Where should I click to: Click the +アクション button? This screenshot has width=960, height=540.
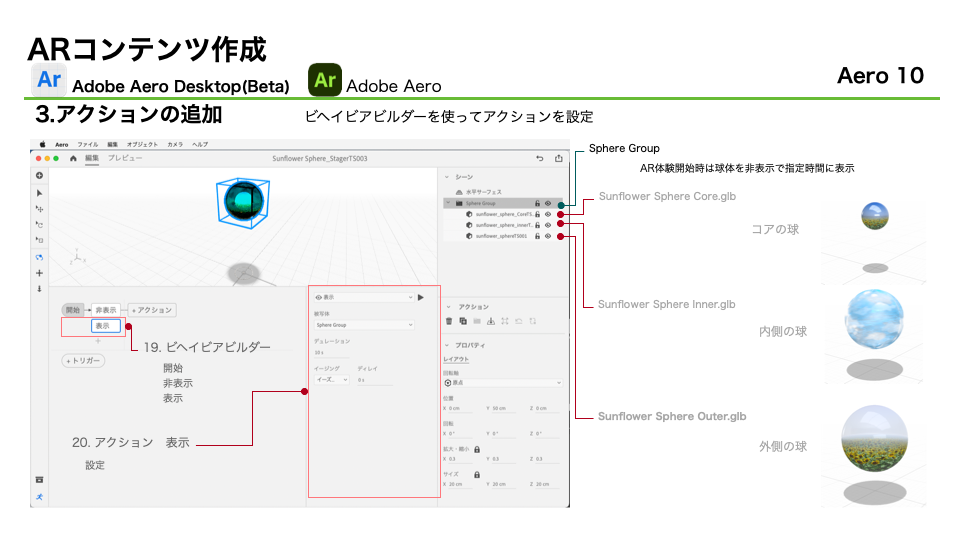click(152, 310)
